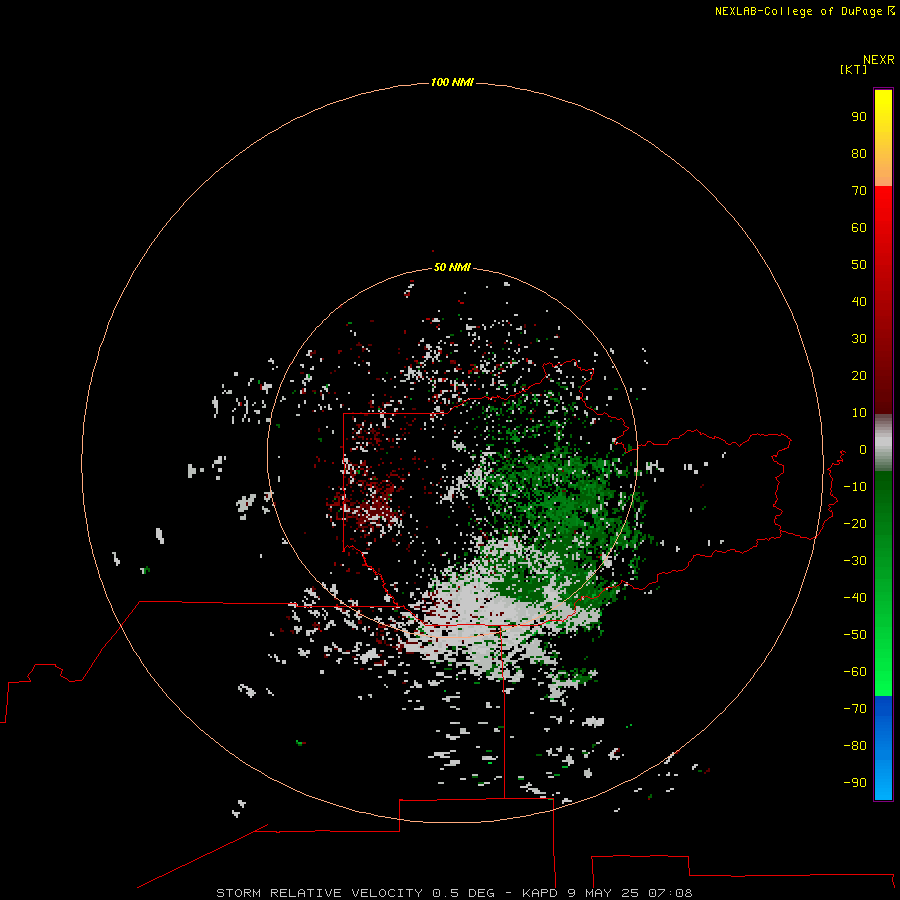Click the 60 value on the velocity scale
Screen dimensions: 900x900
(859, 227)
